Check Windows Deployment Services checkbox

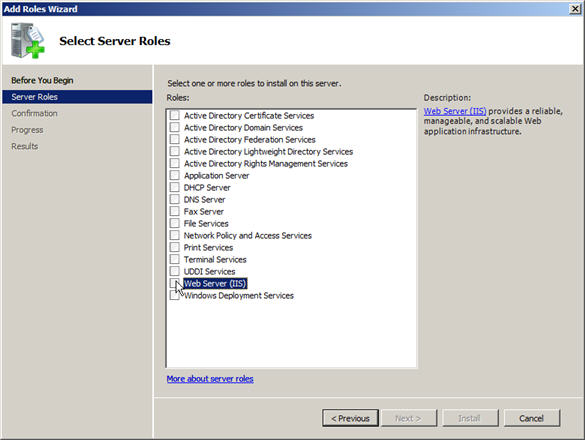pos(174,295)
